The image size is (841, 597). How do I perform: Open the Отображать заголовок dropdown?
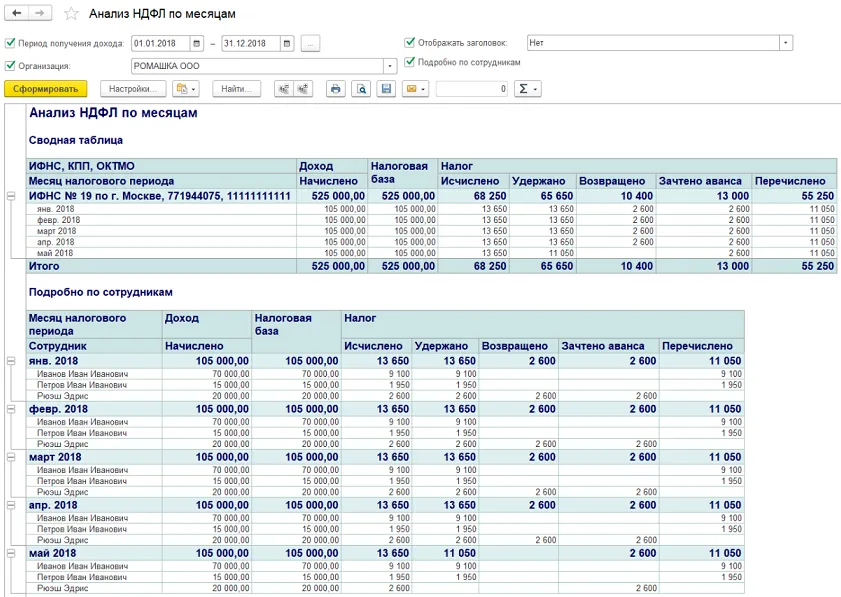point(786,43)
